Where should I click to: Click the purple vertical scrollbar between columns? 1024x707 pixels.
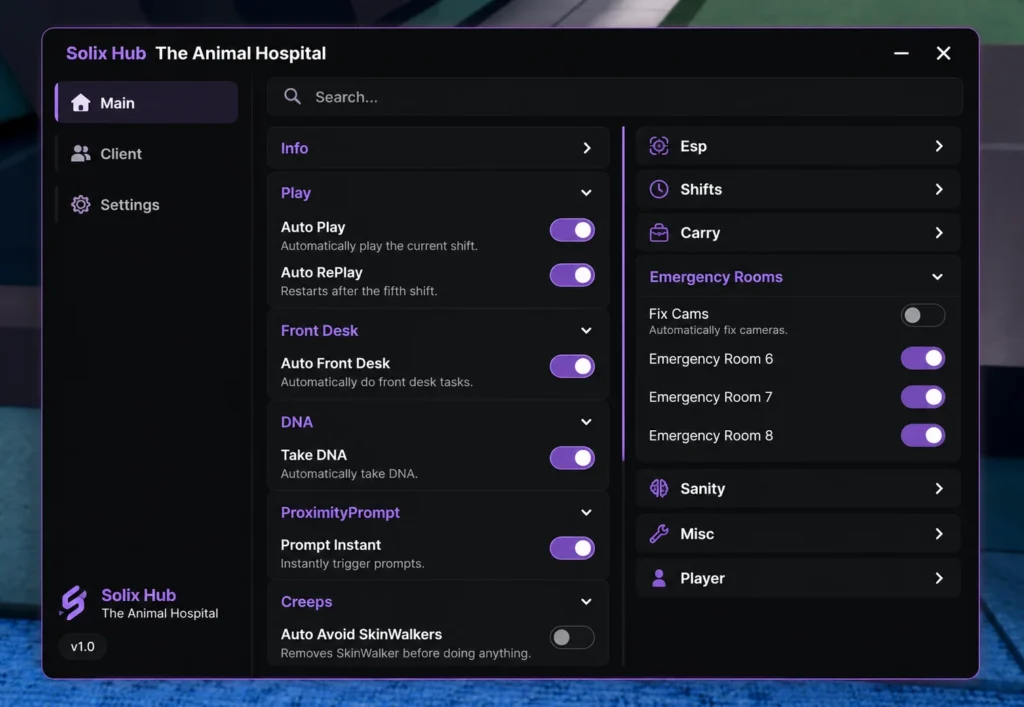623,294
